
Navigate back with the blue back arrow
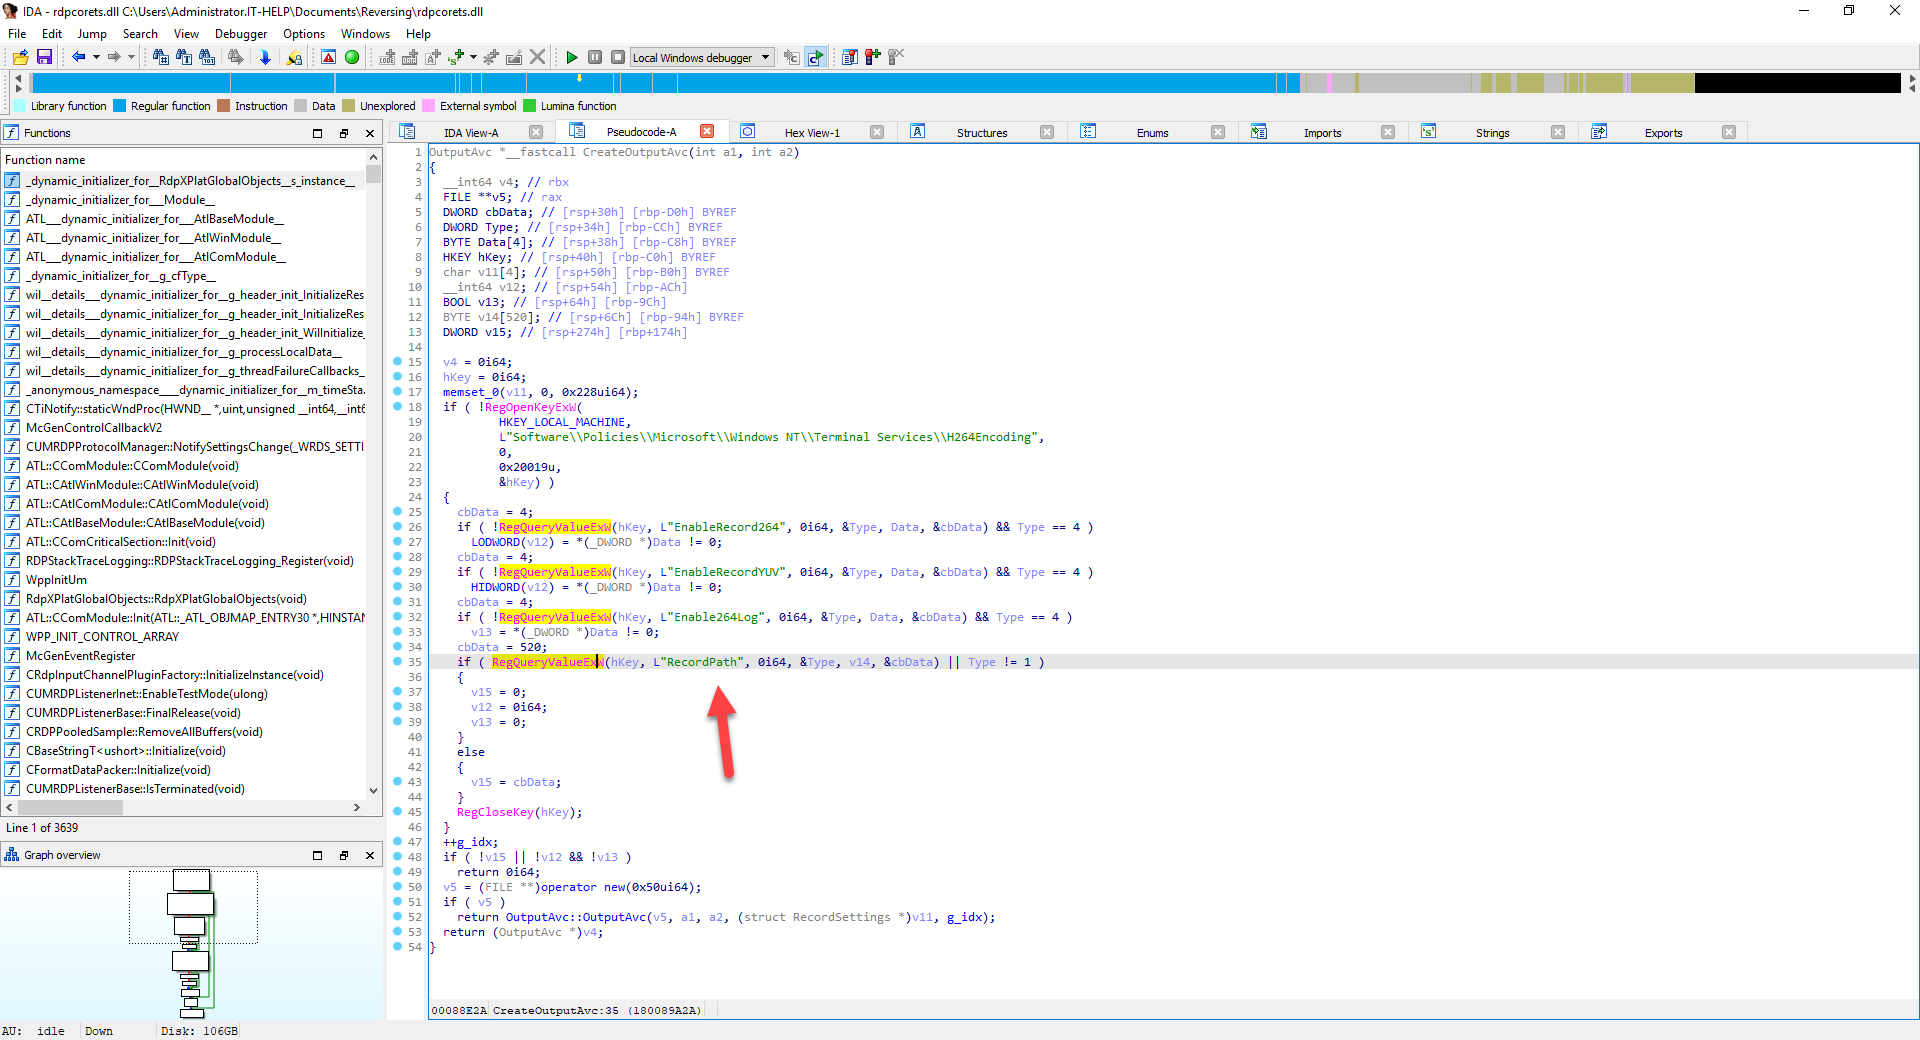pos(80,57)
